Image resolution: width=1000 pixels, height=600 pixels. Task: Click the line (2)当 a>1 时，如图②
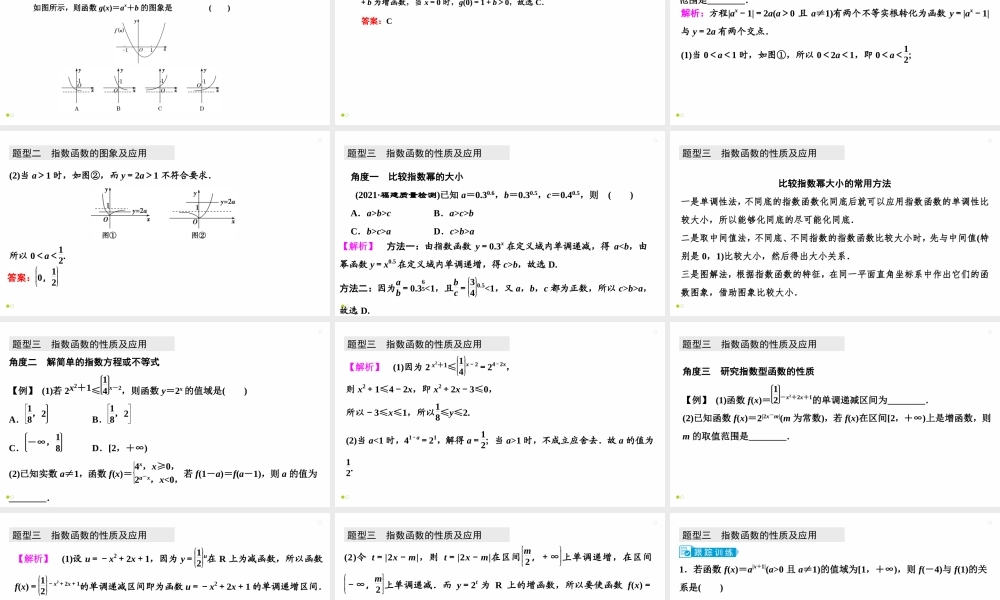(110, 175)
